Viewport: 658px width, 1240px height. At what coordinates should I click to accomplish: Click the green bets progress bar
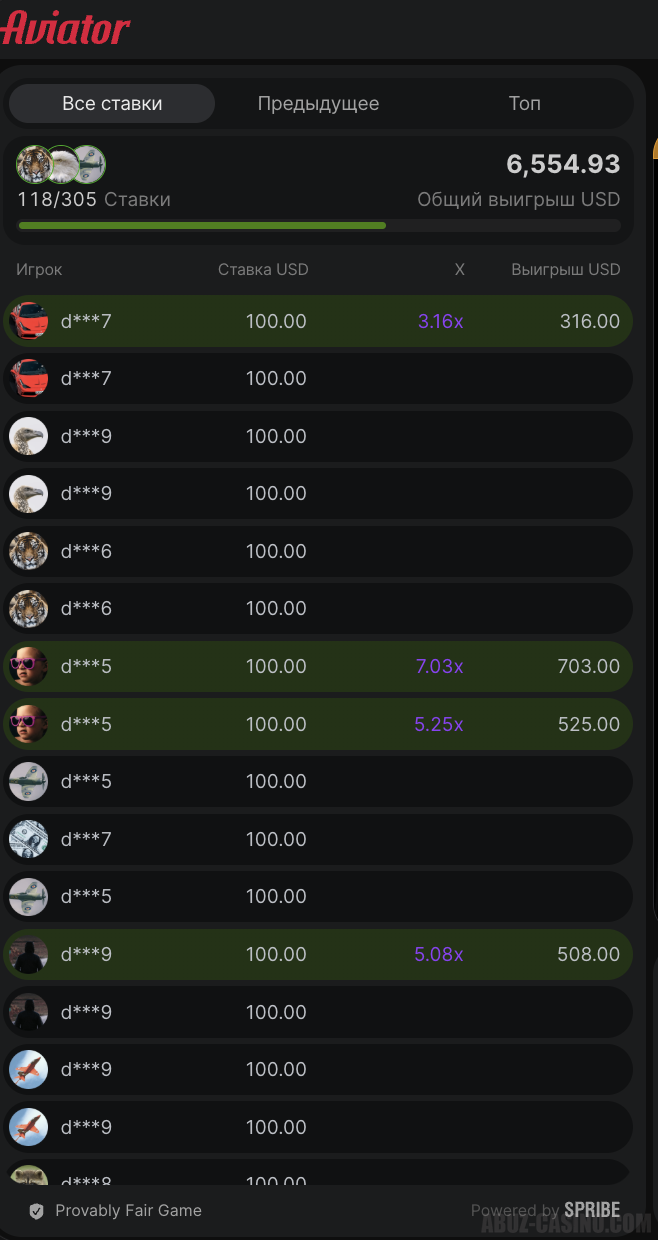point(202,226)
